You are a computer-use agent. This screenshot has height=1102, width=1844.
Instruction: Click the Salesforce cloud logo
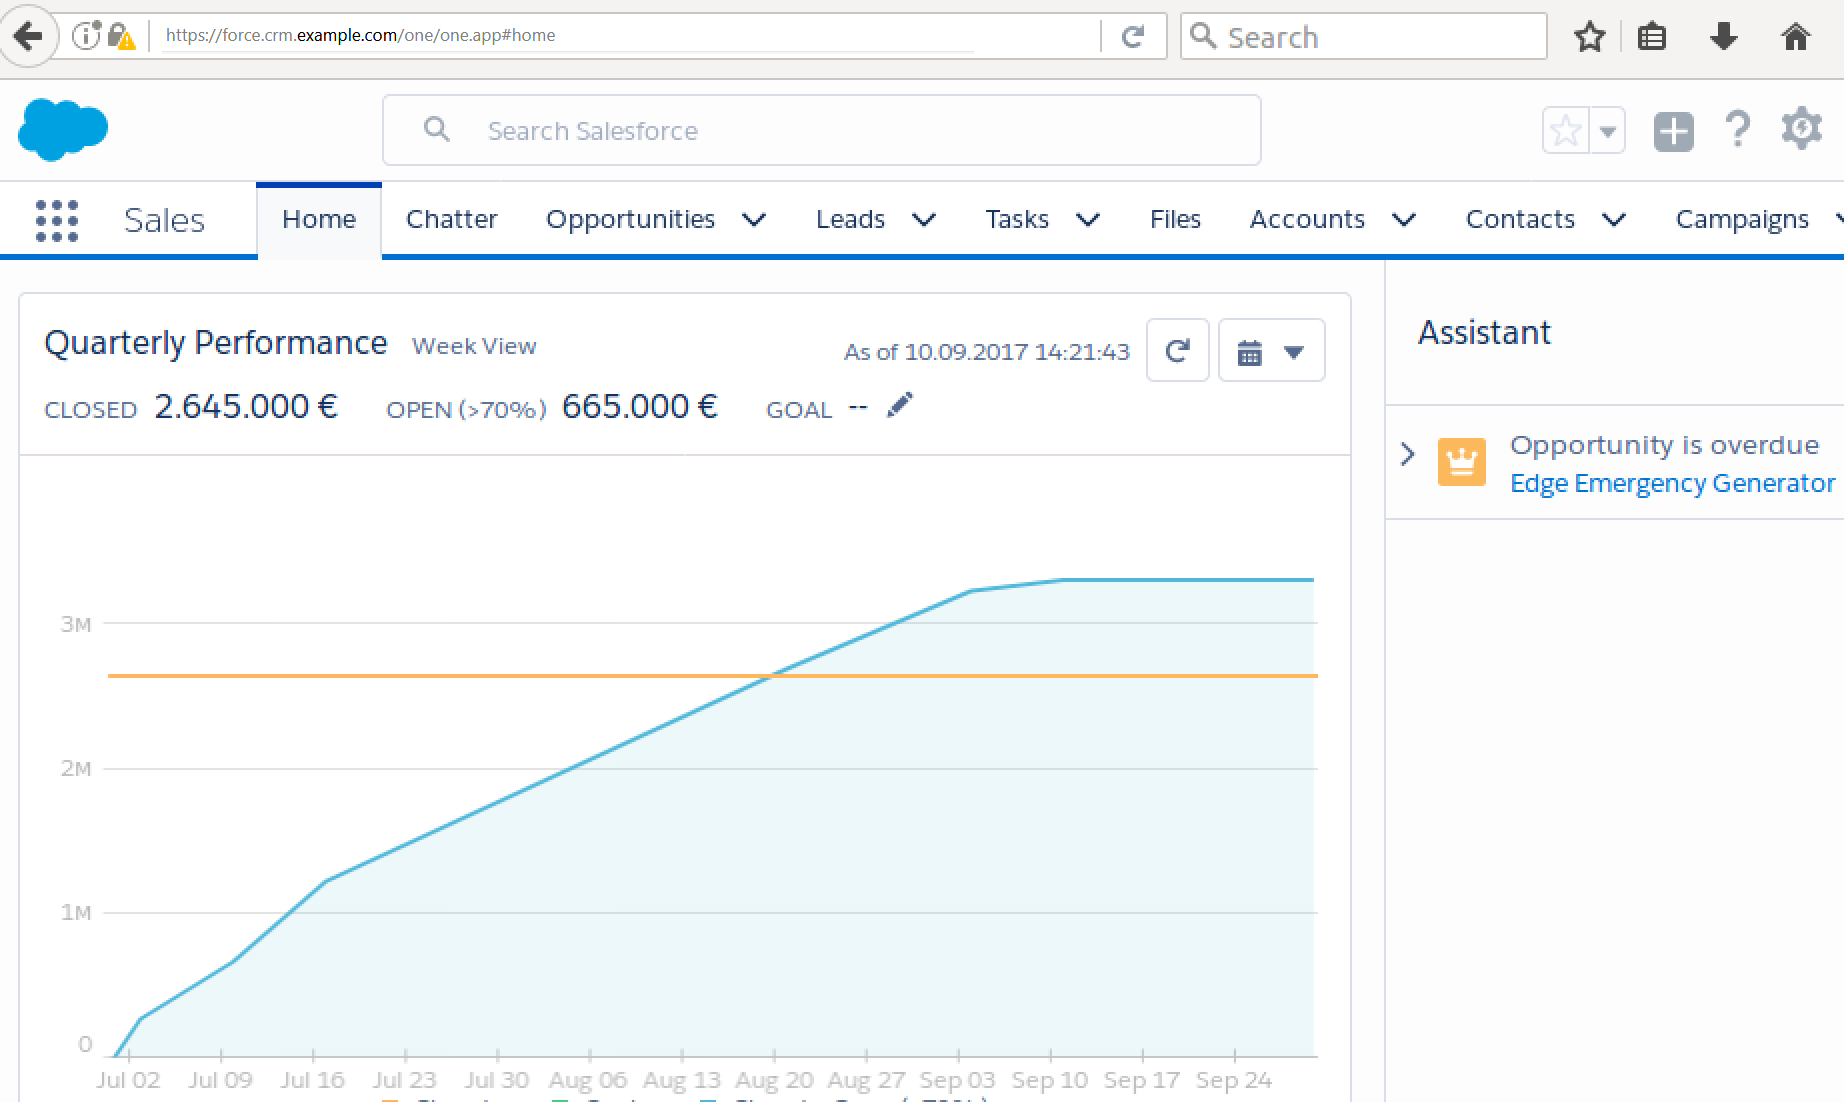click(x=63, y=129)
